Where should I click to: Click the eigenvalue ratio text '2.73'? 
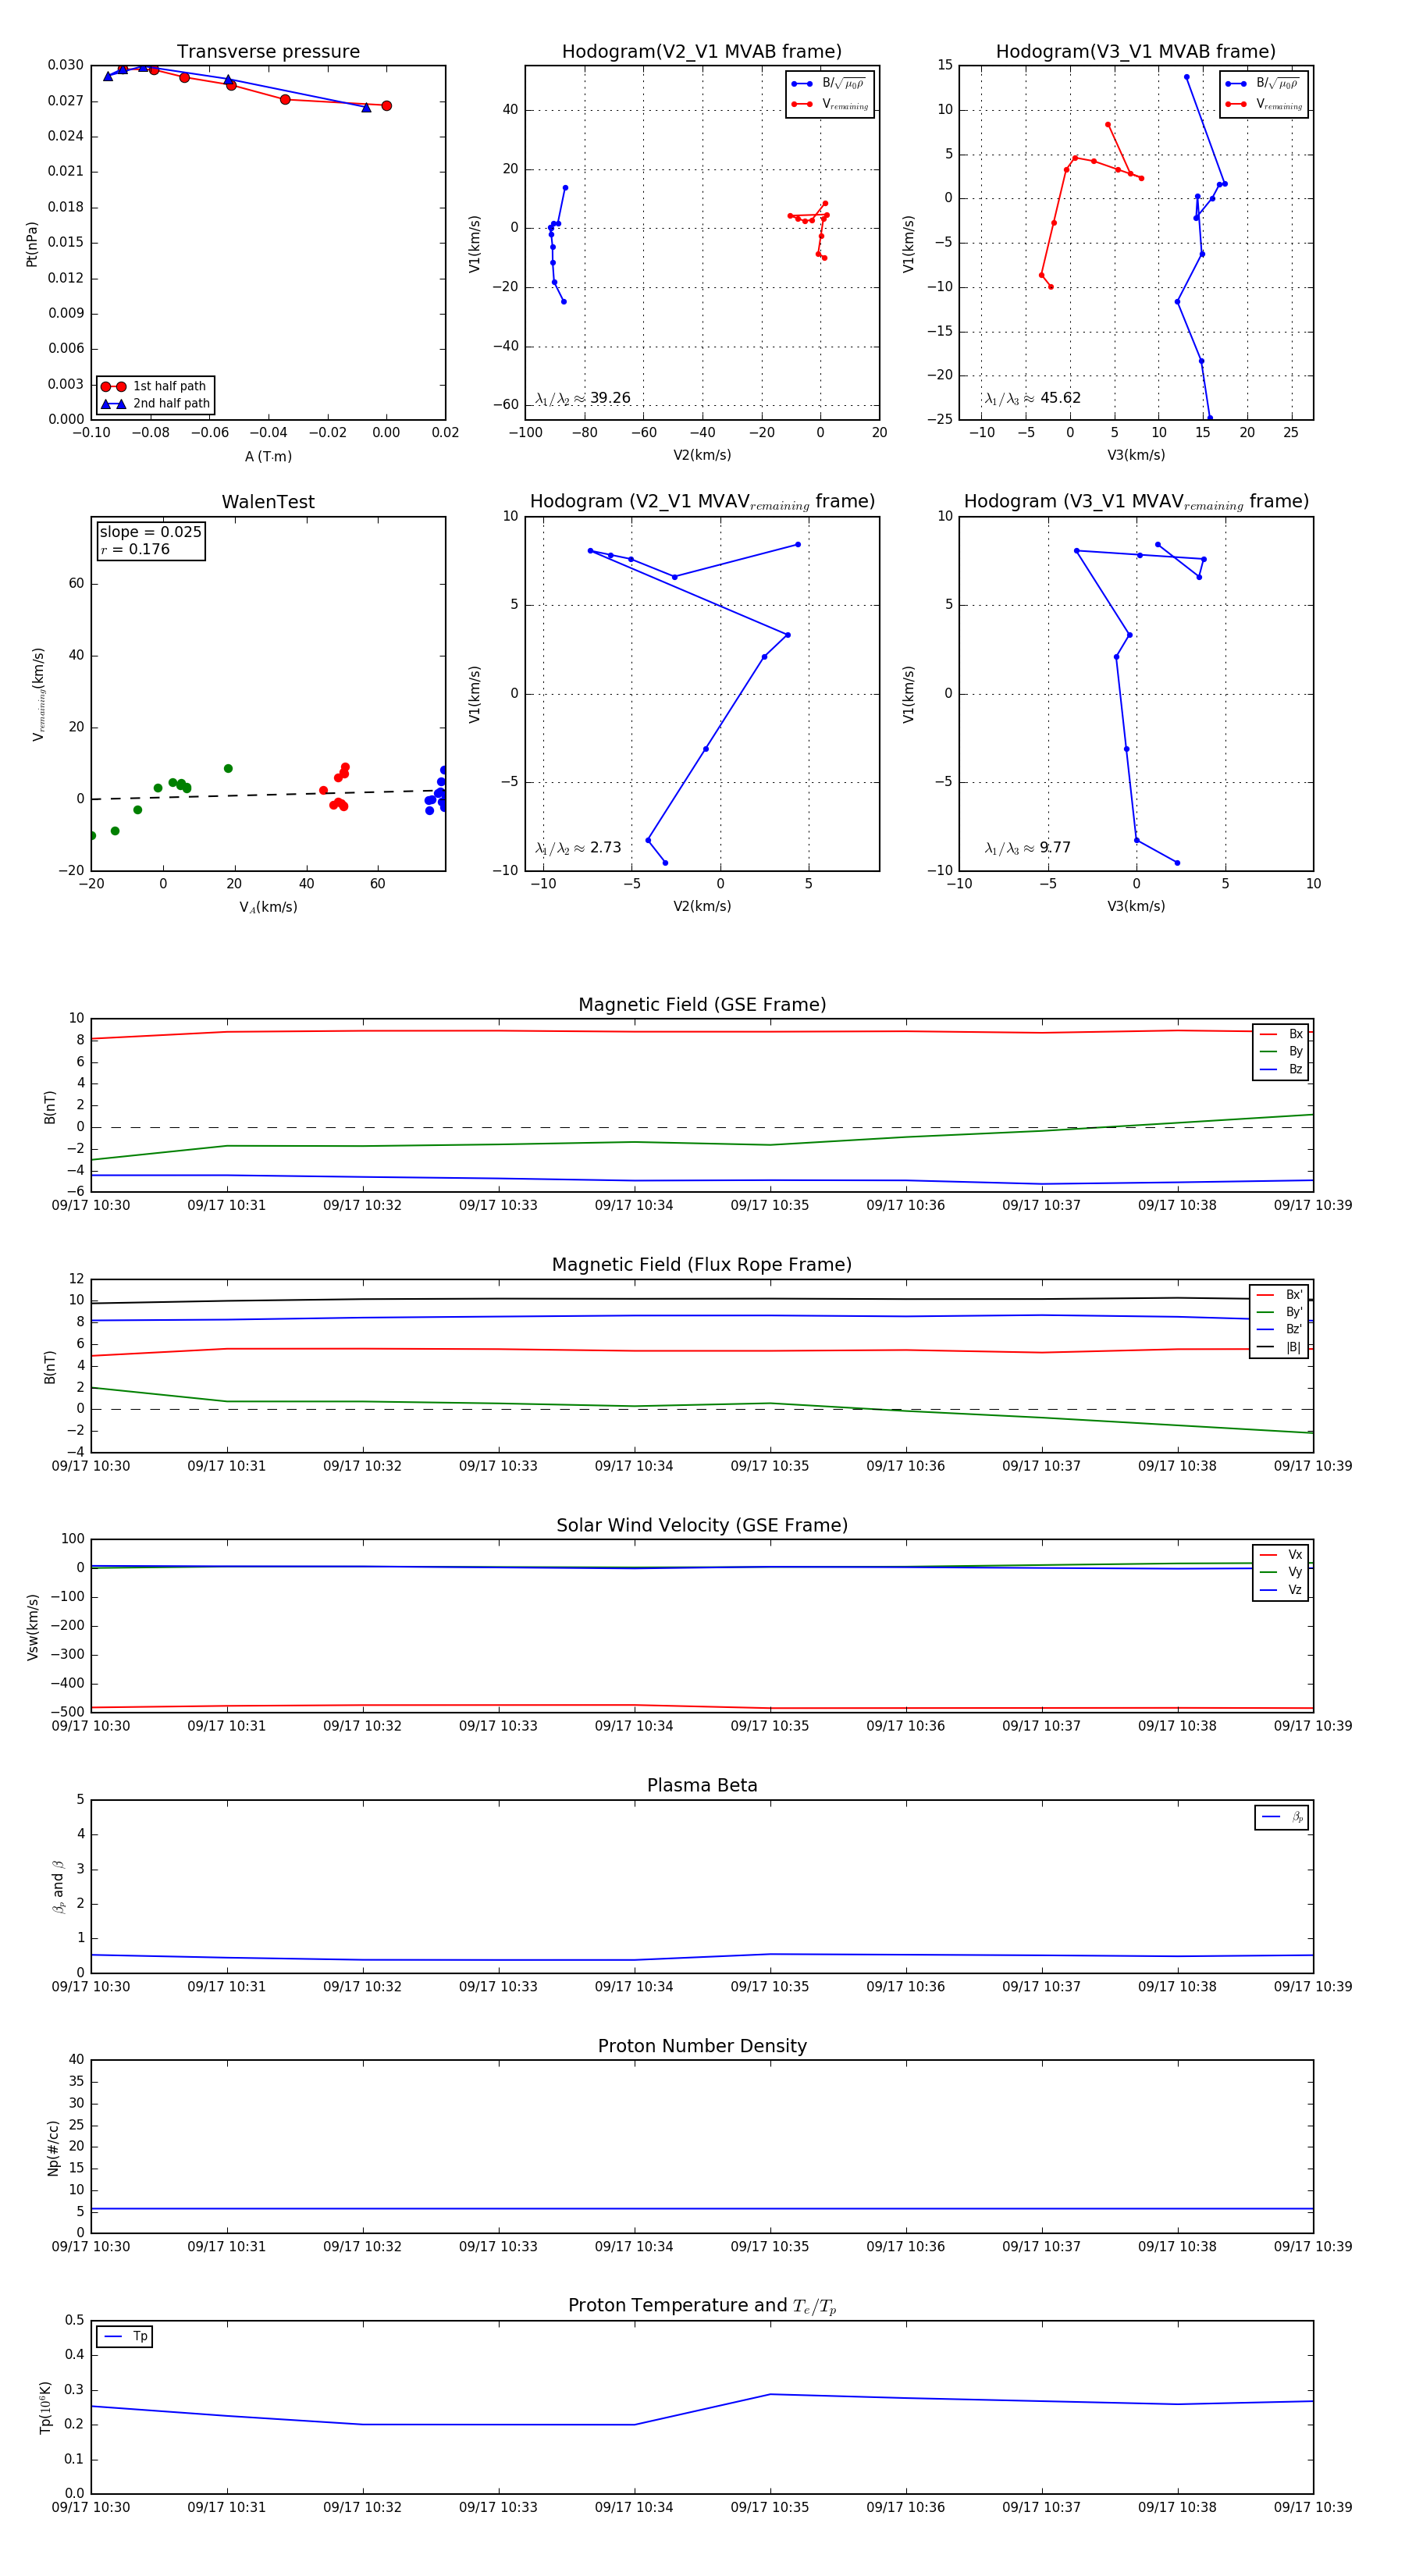click(x=605, y=848)
